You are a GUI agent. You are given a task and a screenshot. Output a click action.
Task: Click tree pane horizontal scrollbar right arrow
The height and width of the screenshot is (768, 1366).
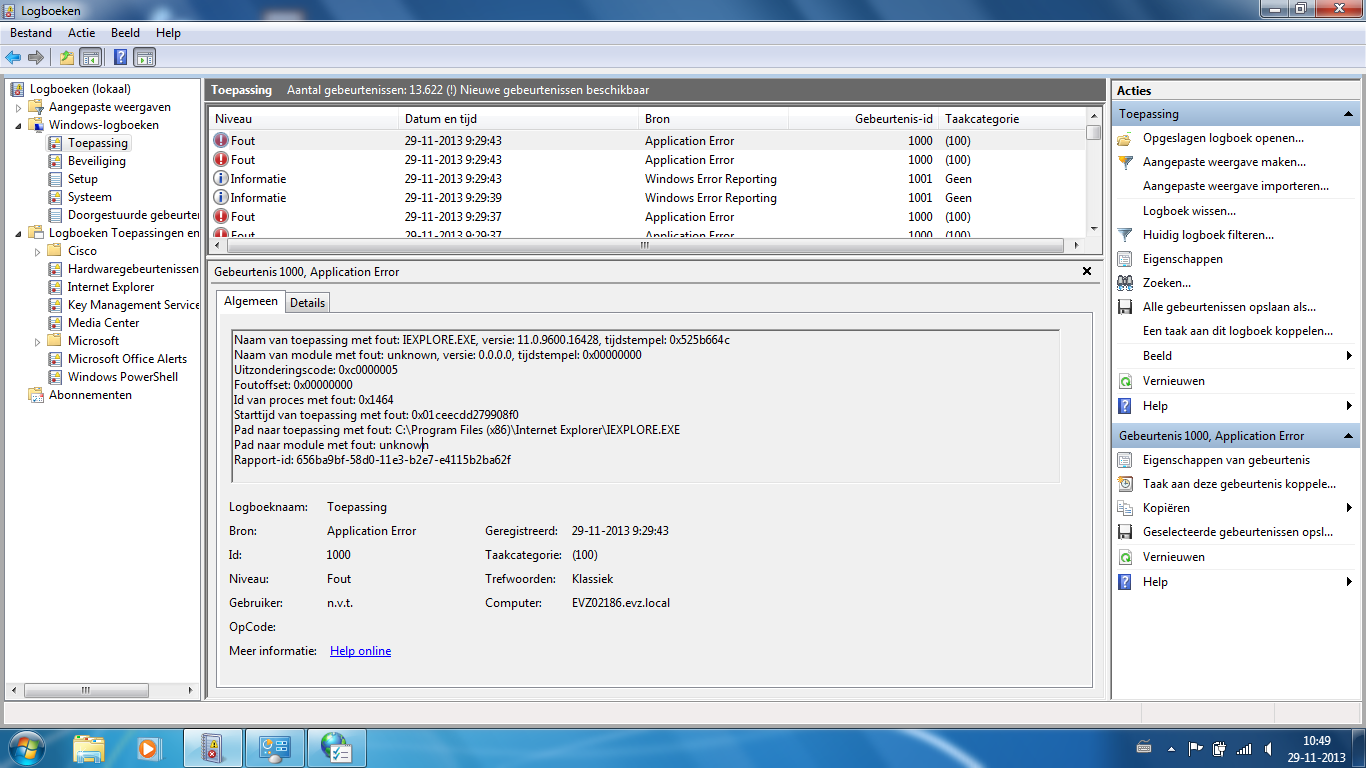(191, 690)
